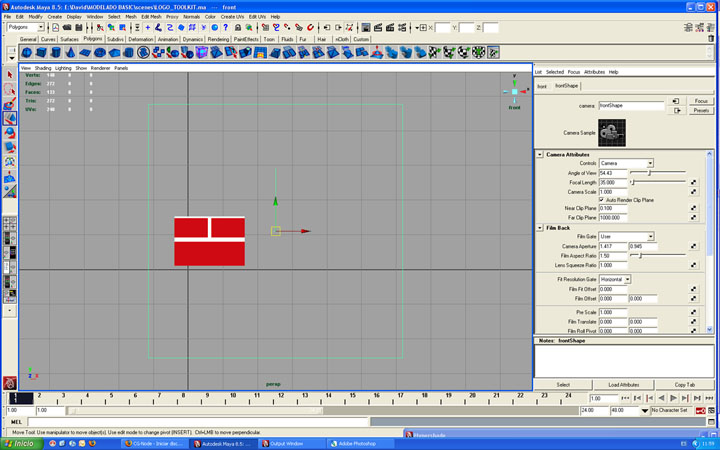Open the Create UVs menu

[x=232, y=17]
